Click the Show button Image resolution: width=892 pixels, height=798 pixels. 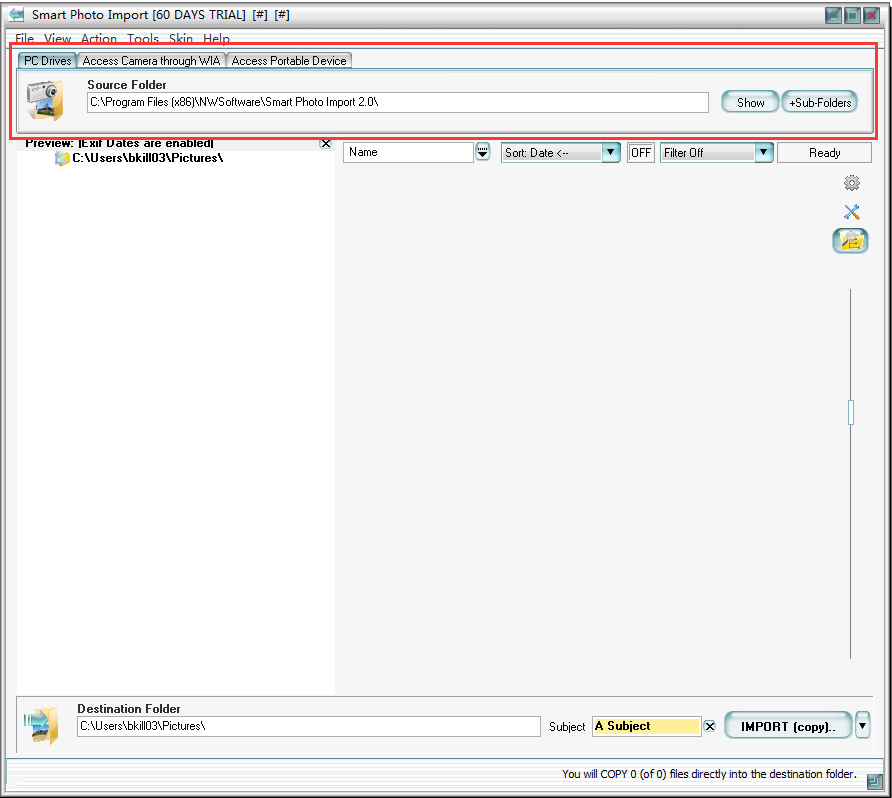pyautogui.click(x=750, y=102)
